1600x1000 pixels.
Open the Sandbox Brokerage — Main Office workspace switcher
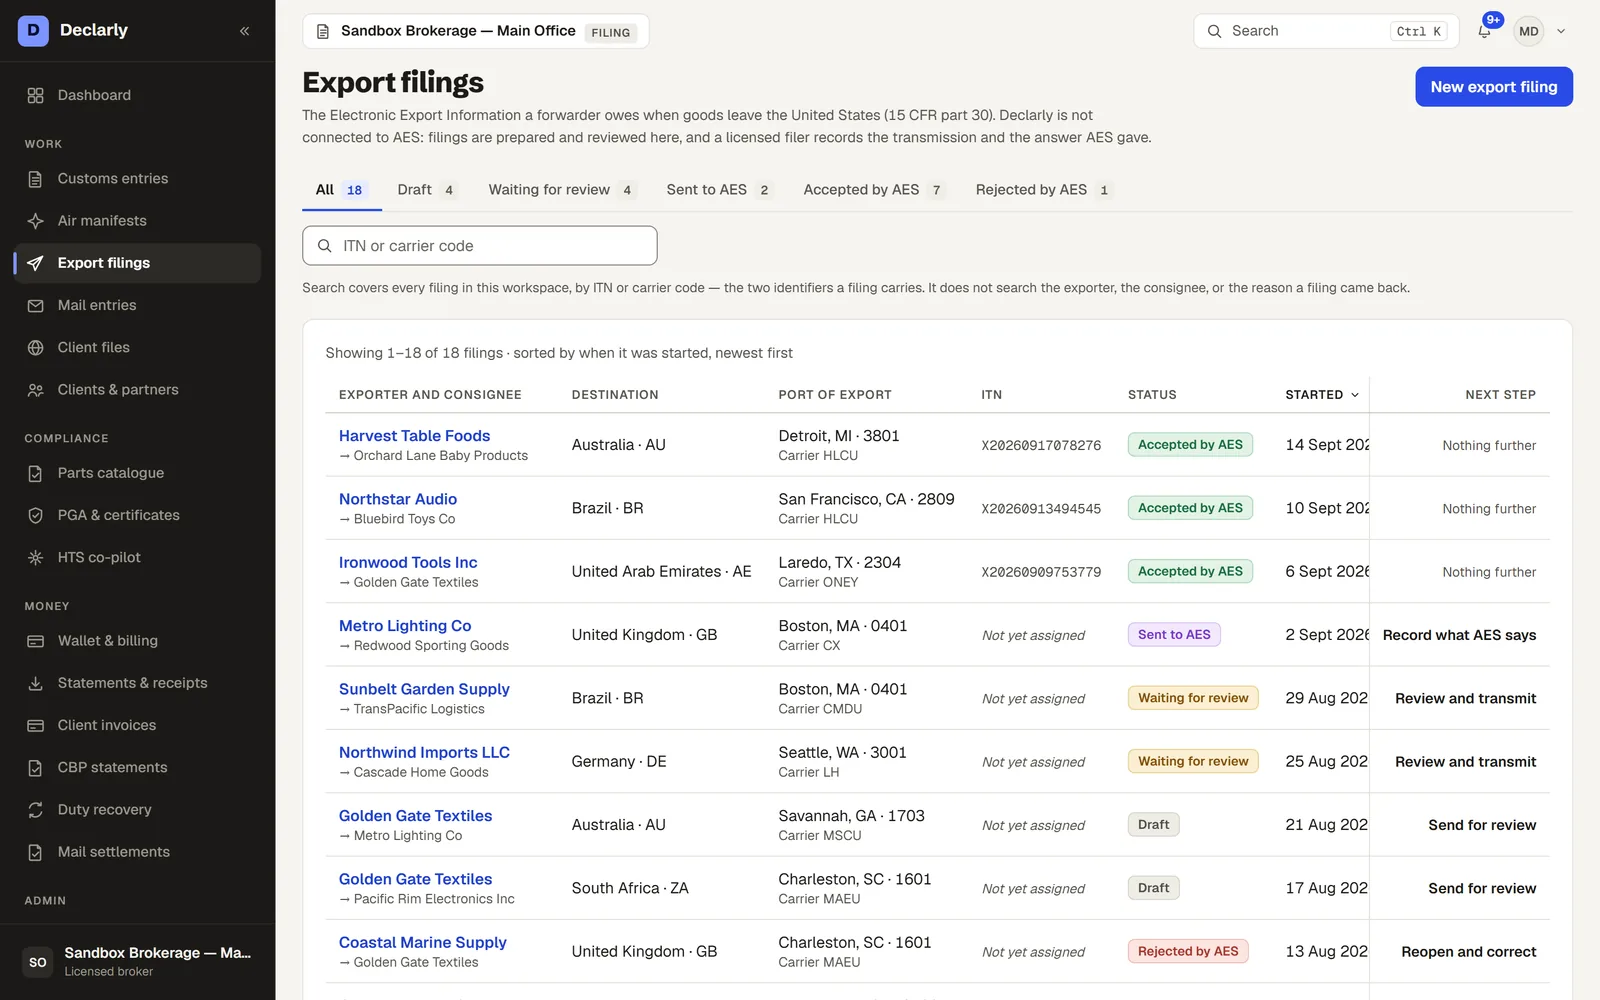[x=476, y=31]
